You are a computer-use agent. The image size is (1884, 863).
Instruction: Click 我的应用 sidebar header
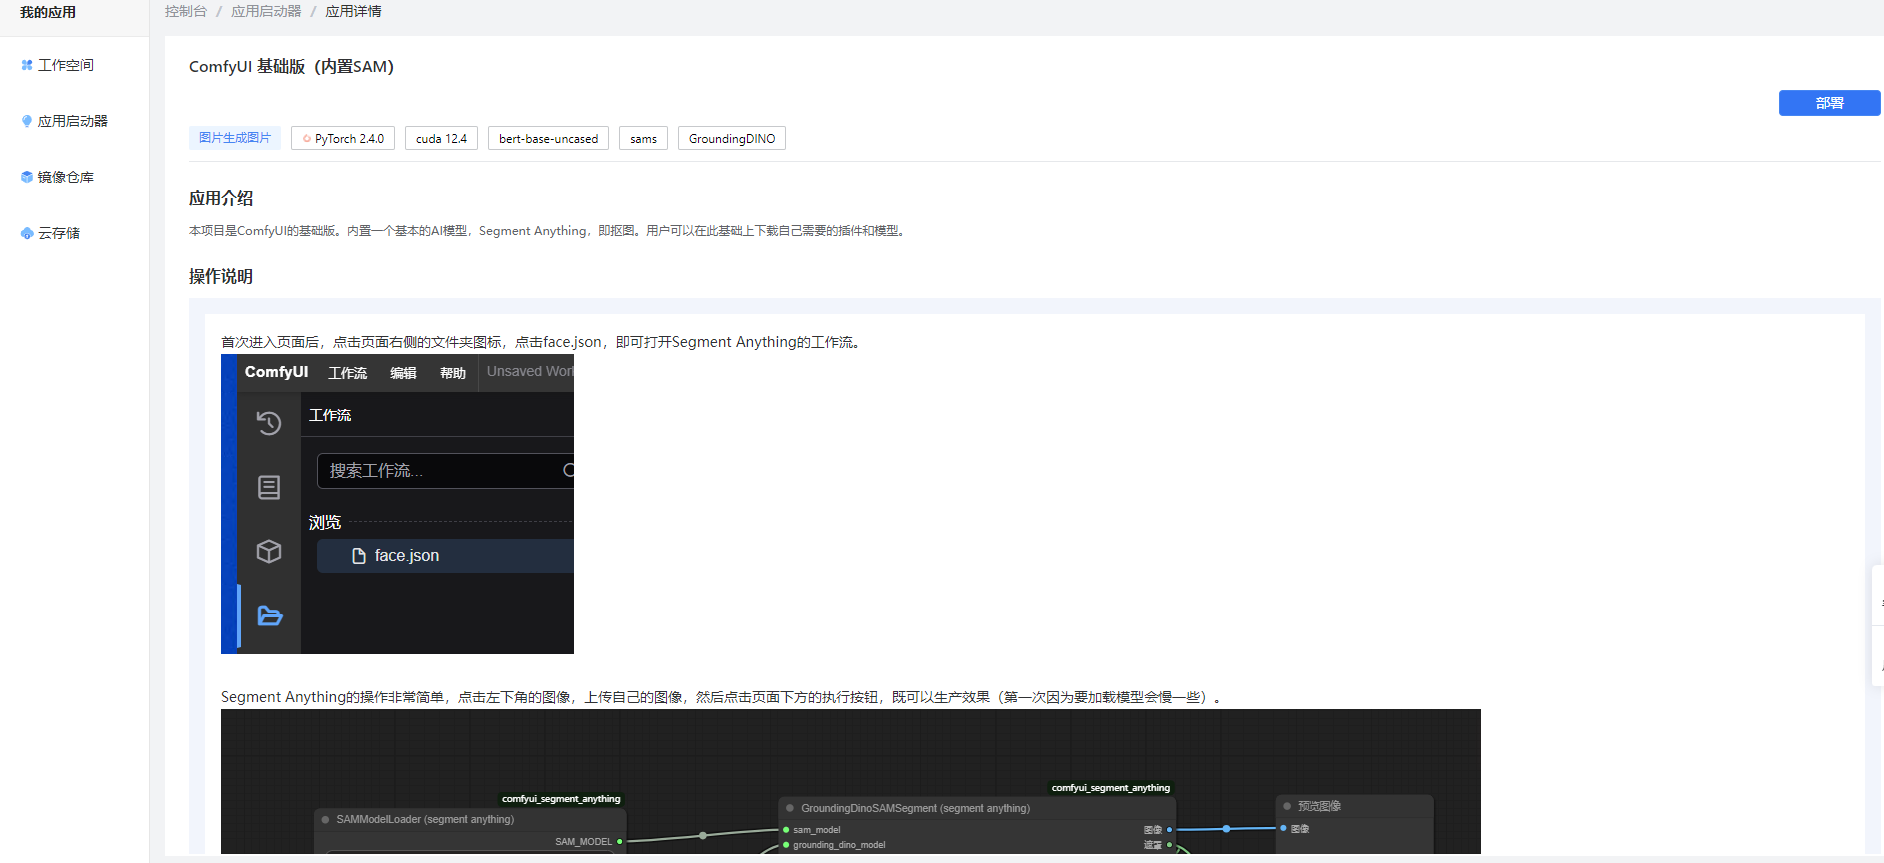48,12
